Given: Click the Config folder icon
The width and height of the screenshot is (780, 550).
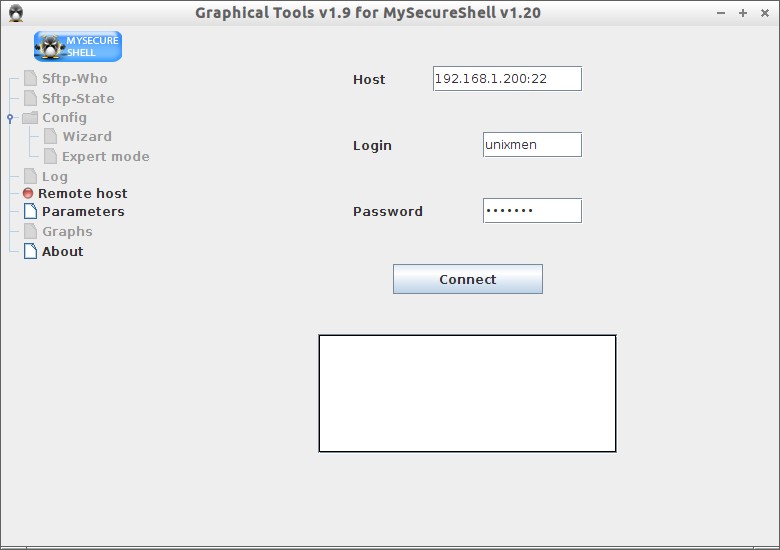Looking at the screenshot, I should pos(30,117).
